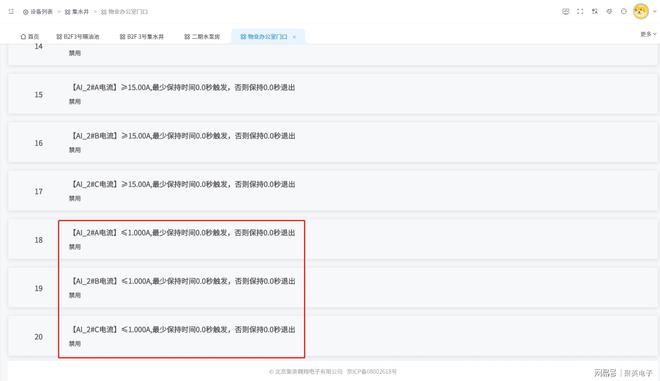Click row number 16
This screenshot has width=660, height=381.
click(x=39, y=143)
